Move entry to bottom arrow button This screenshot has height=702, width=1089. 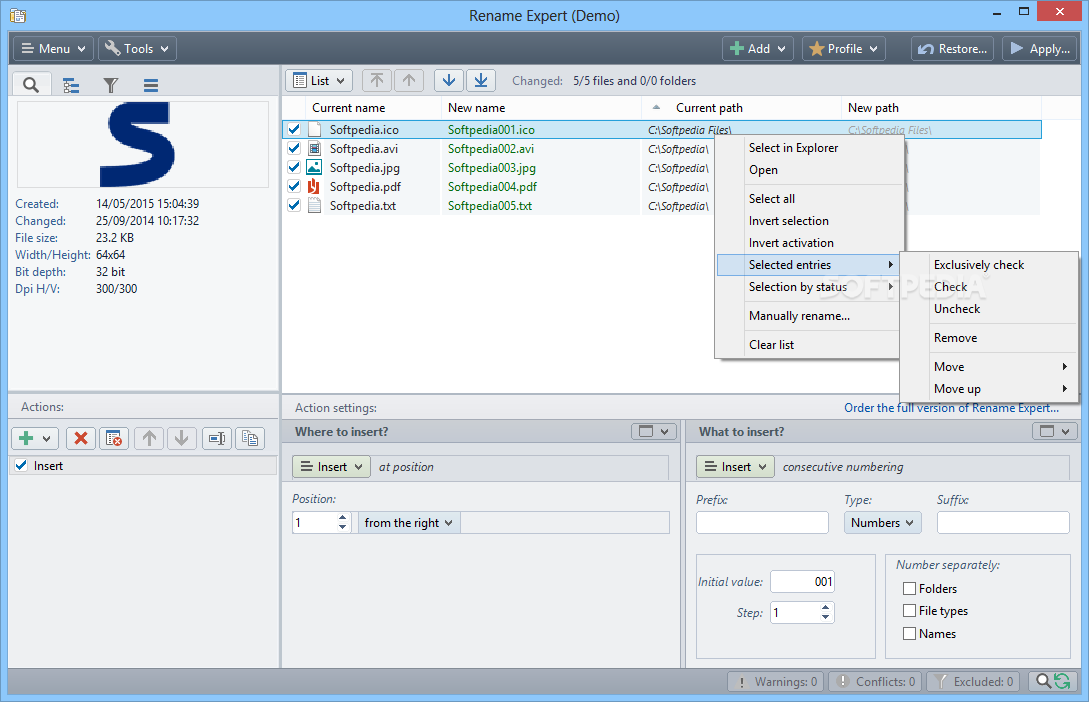(x=481, y=81)
